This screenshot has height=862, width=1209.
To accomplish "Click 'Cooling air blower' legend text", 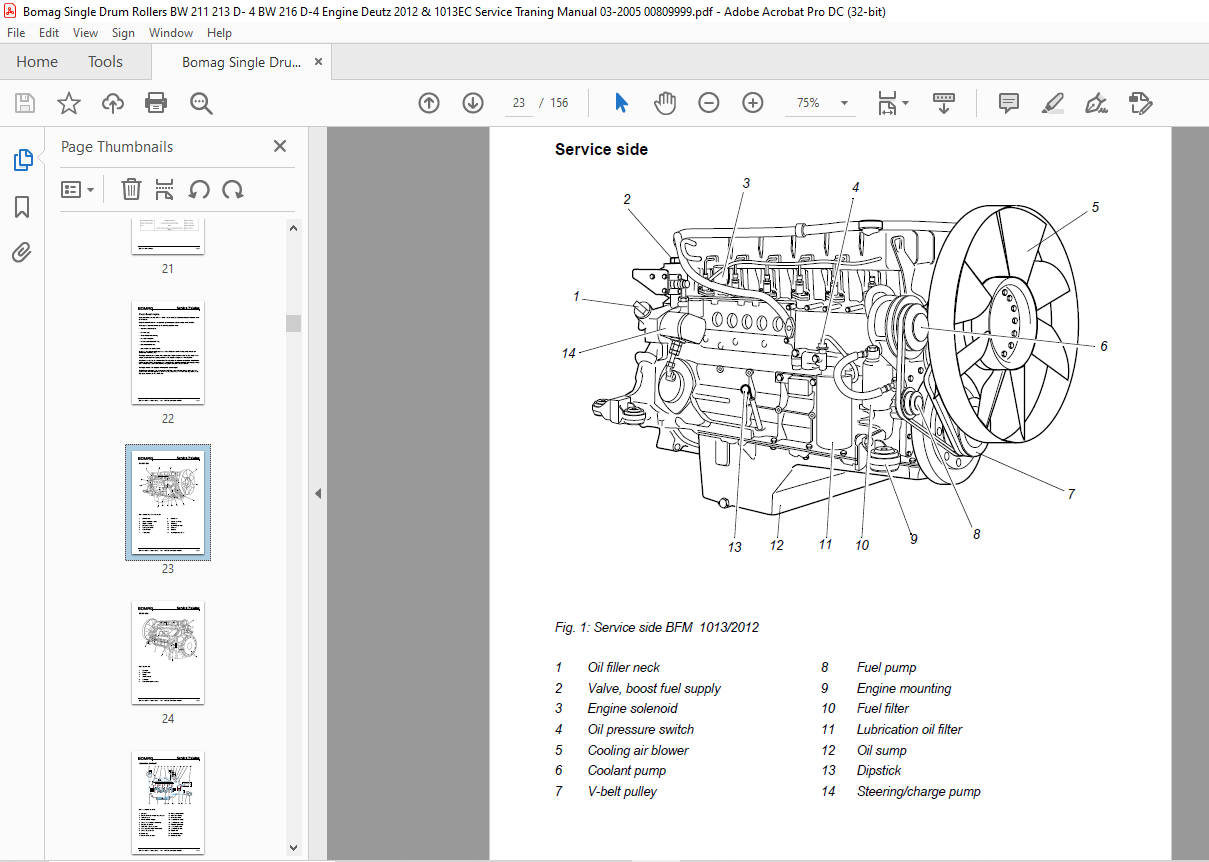I will click(638, 750).
